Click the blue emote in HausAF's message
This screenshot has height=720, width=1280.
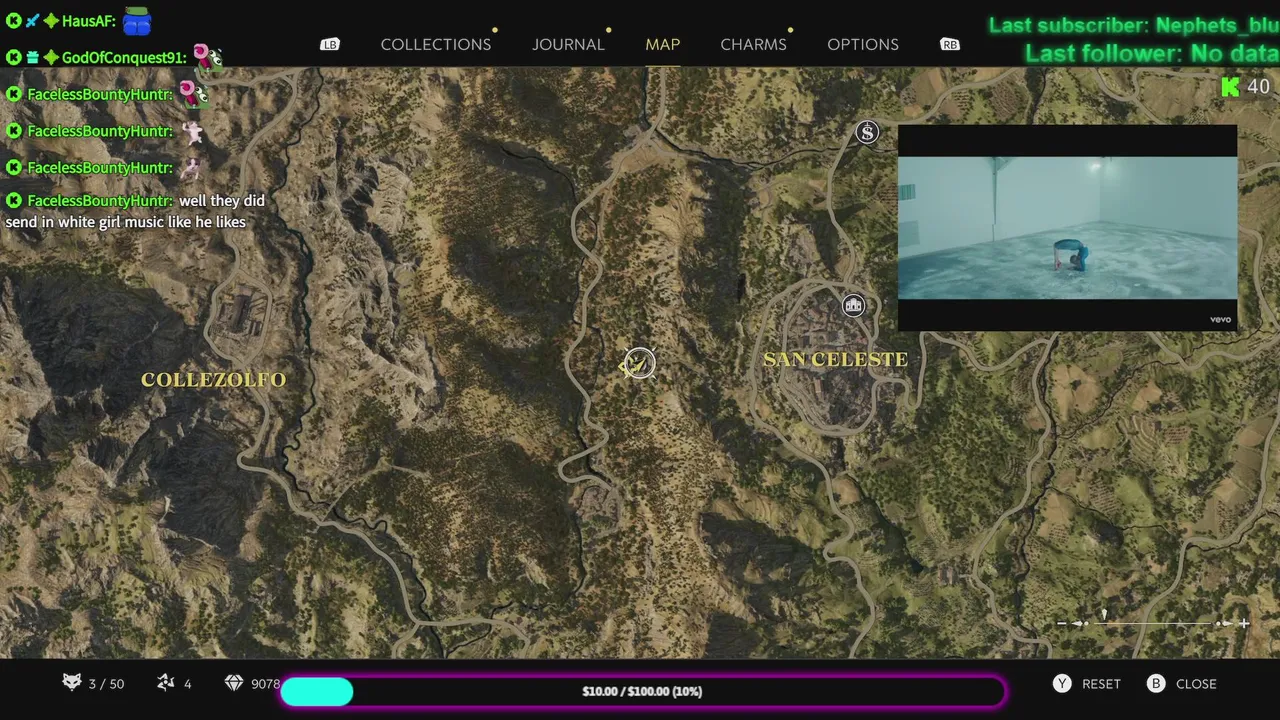(x=137, y=20)
